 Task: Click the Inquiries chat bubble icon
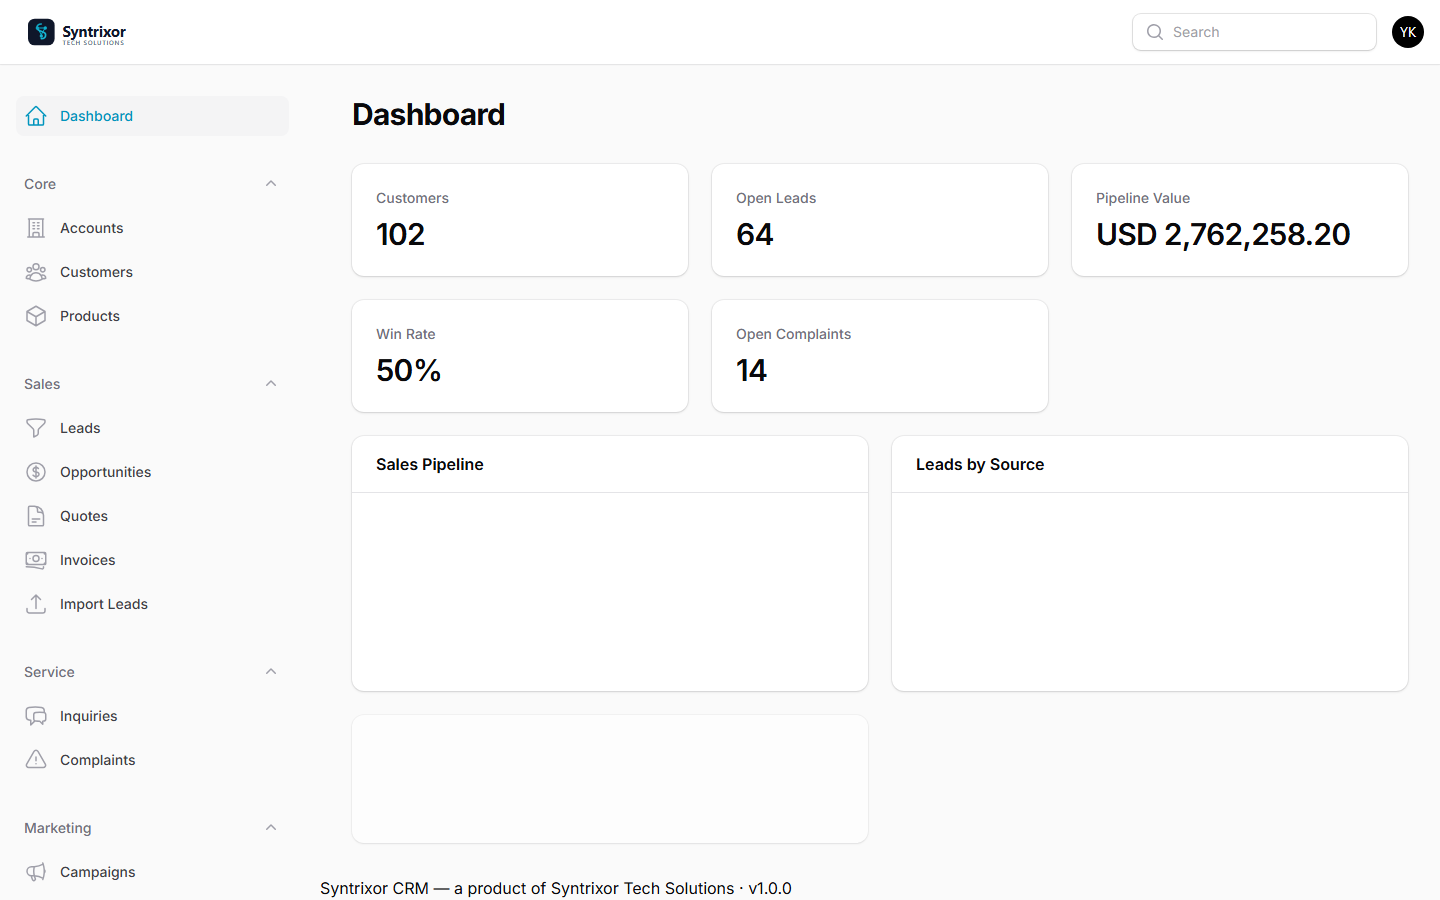pos(36,716)
